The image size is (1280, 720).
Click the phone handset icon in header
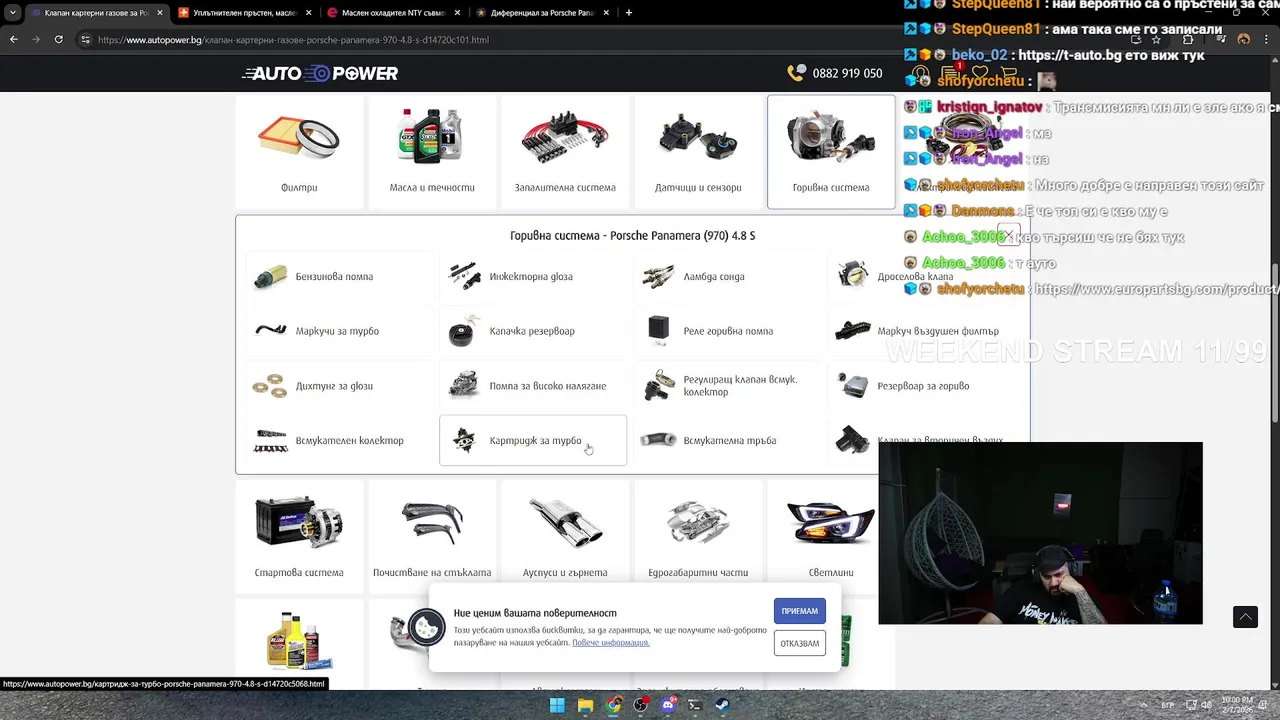[796, 72]
